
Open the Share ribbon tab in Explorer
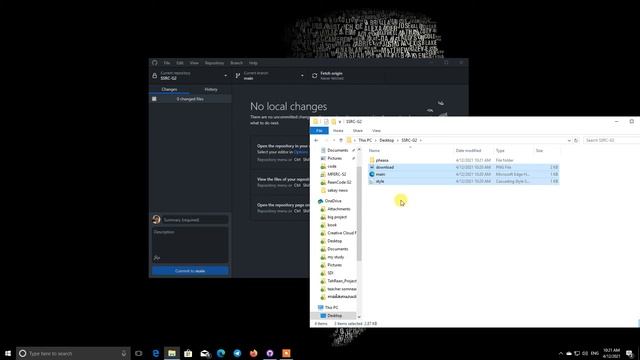358,131
